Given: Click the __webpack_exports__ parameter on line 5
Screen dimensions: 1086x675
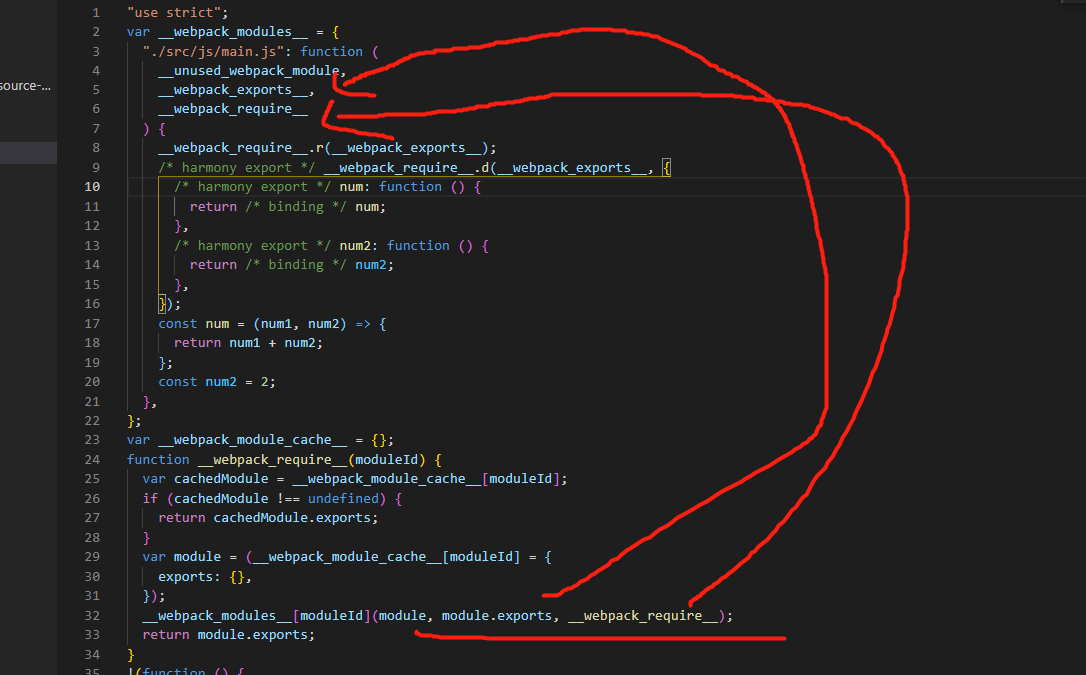Looking at the screenshot, I should point(233,90).
